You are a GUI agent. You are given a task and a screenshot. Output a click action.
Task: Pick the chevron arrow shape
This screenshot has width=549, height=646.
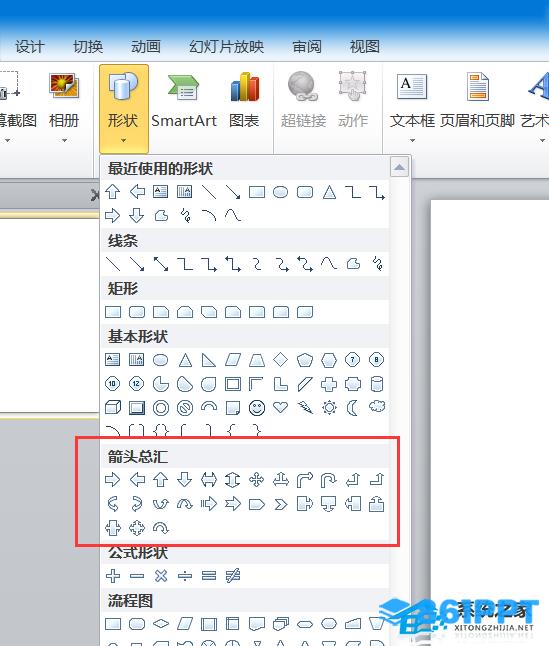tap(281, 504)
